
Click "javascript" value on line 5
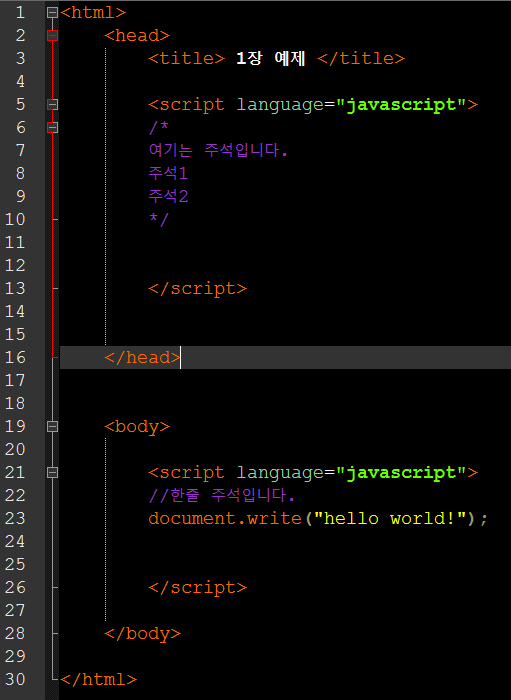[402, 104]
